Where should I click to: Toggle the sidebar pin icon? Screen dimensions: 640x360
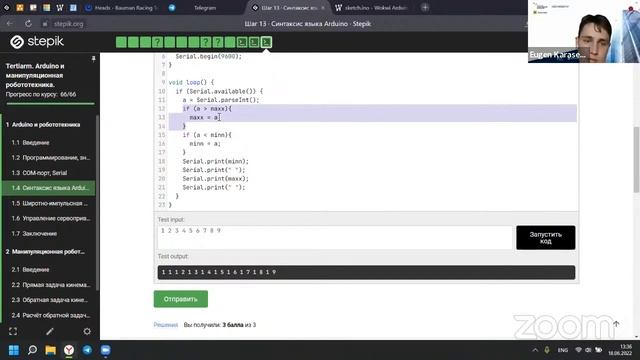tap(93, 60)
